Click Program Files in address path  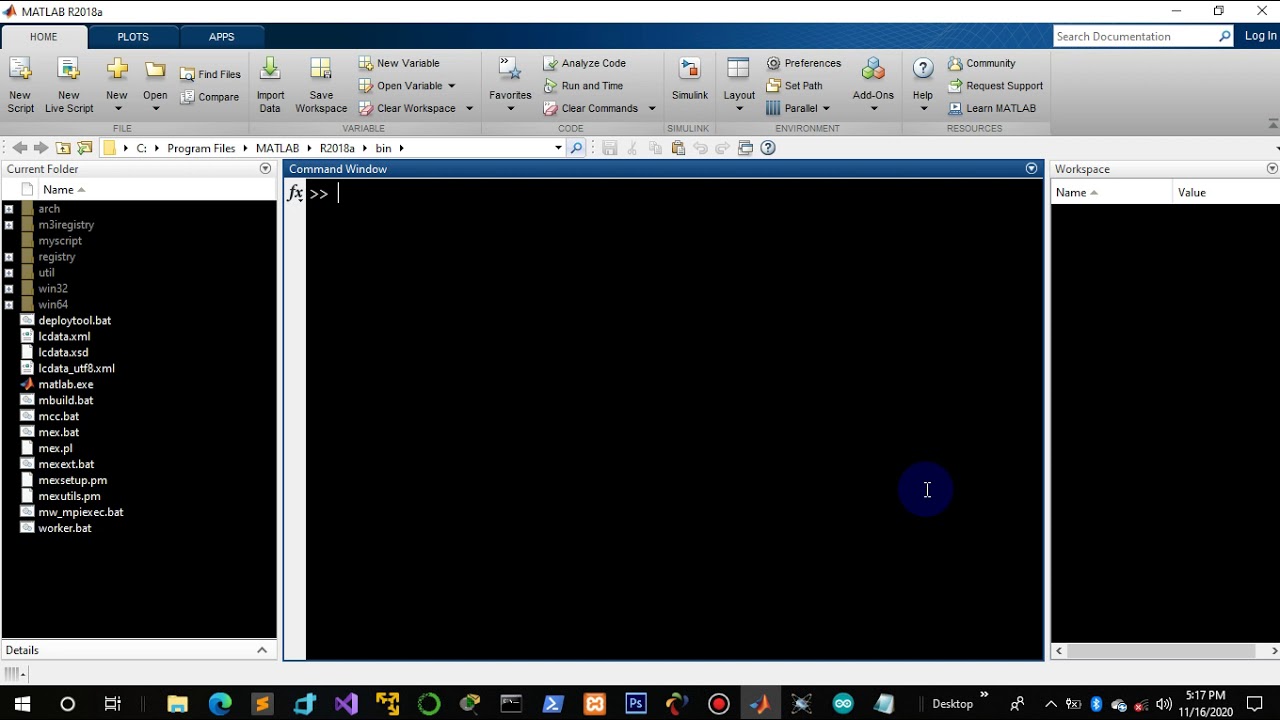(201, 148)
